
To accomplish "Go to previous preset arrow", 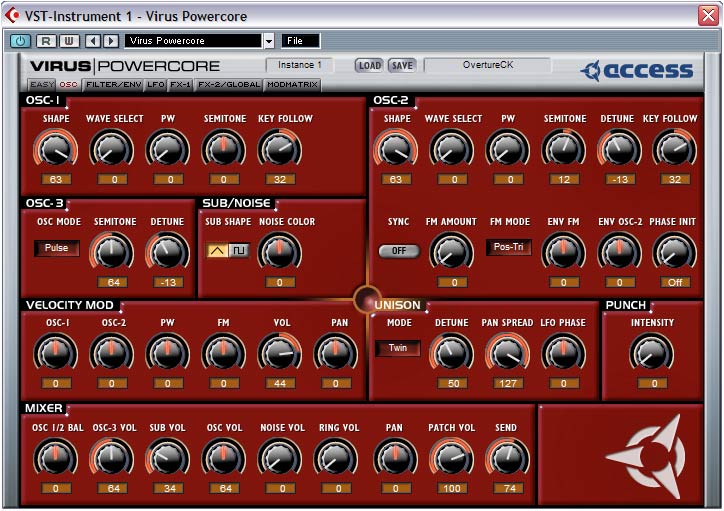I will coord(92,41).
